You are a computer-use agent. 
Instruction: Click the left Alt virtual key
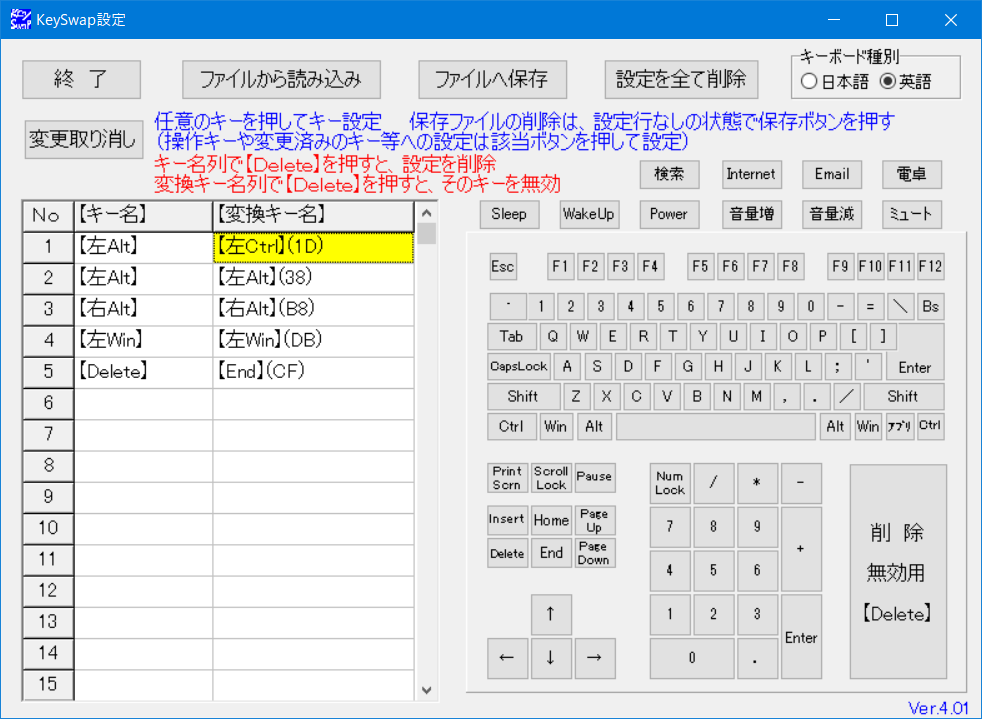tap(594, 427)
